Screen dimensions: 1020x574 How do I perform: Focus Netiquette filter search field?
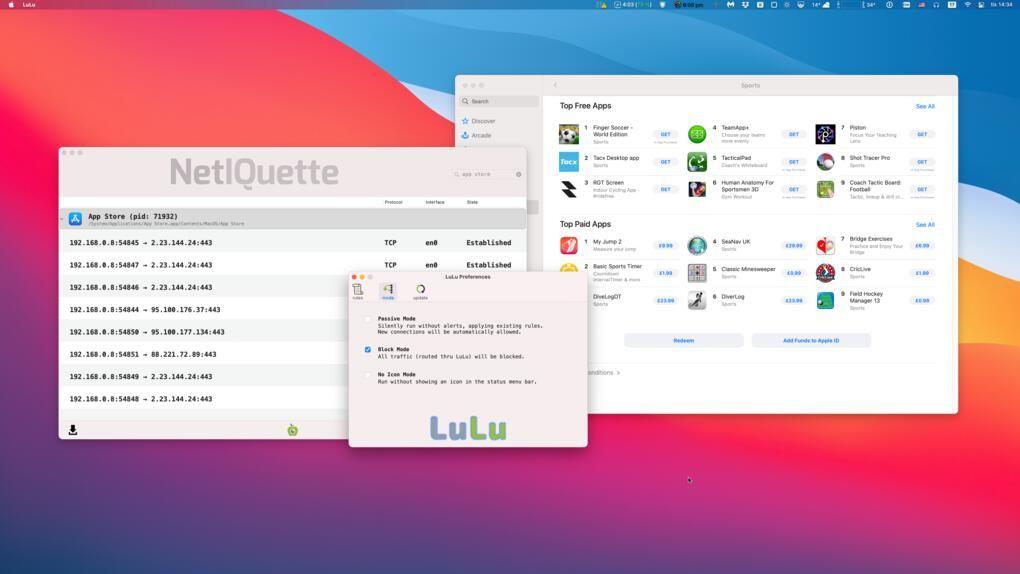(487, 174)
